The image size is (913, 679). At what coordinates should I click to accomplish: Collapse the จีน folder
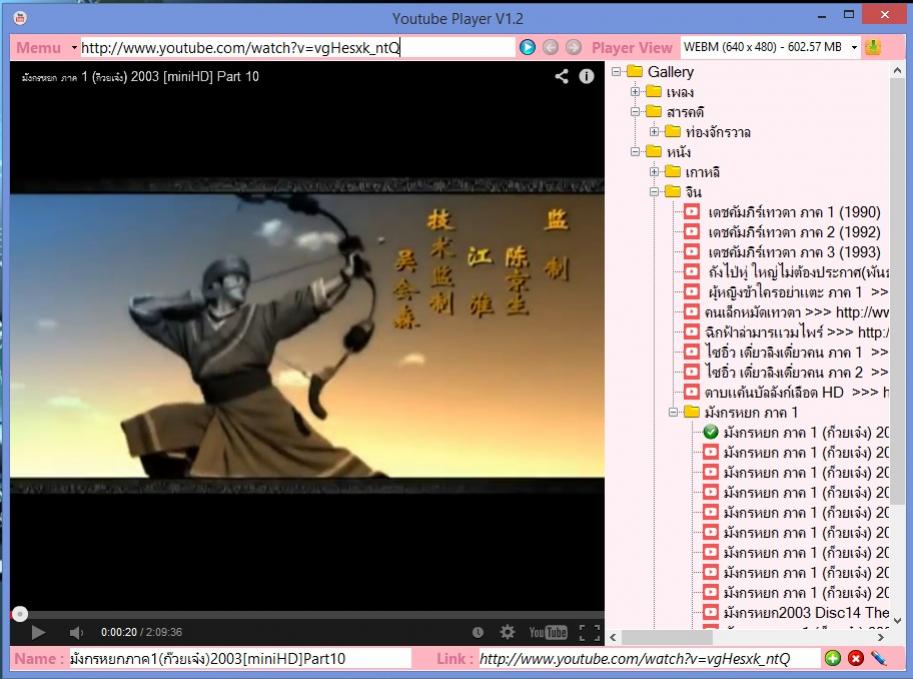[x=654, y=192]
